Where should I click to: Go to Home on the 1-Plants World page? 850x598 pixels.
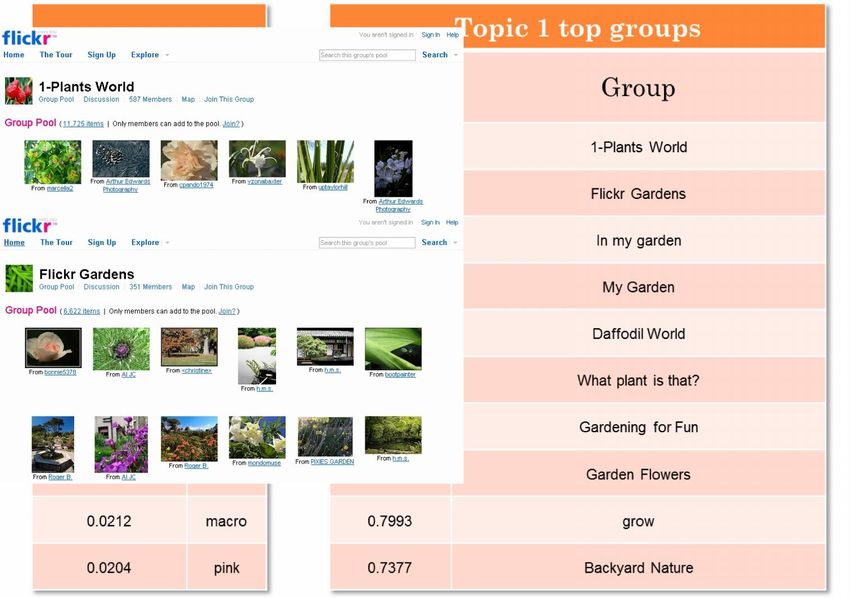coord(14,55)
